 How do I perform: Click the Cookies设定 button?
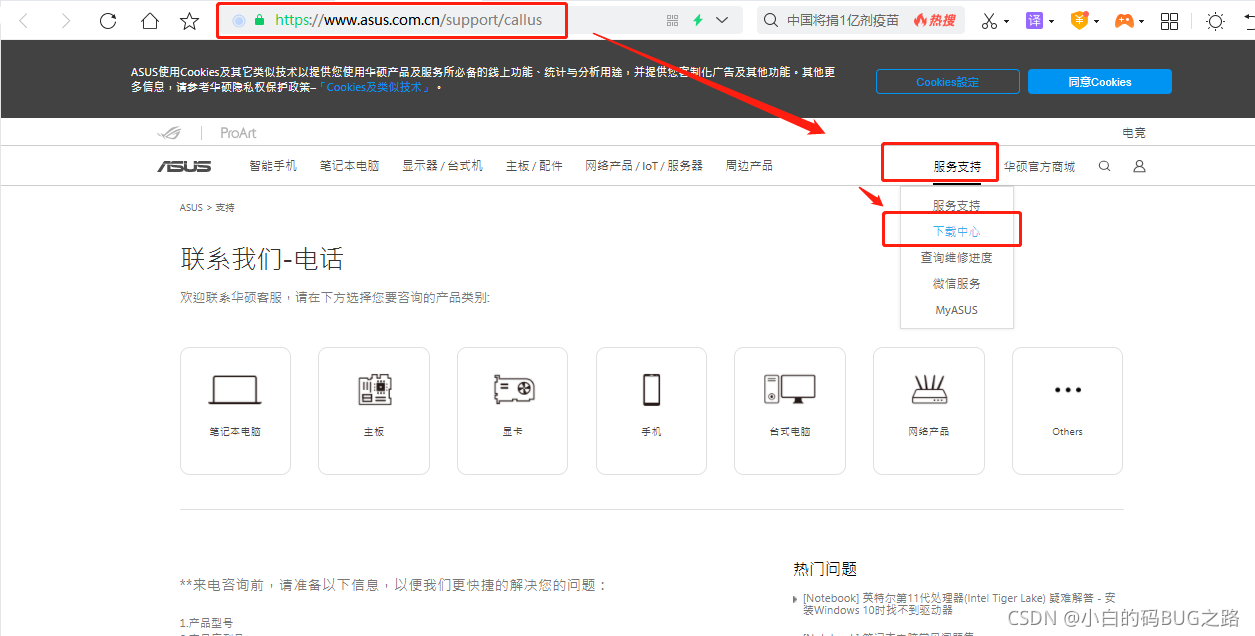(x=948, y=82)
